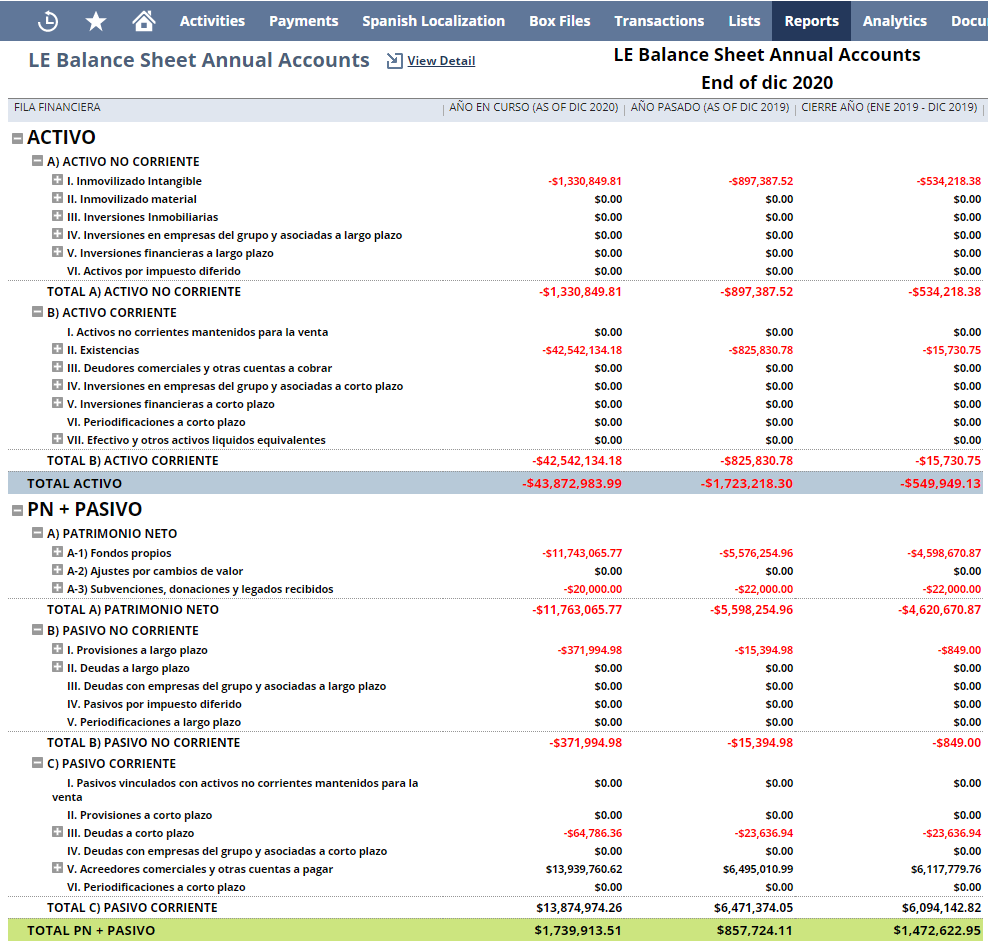Open the Analytics menu
Viewport: 988px width, 945px height.
(x=895, y=21)
